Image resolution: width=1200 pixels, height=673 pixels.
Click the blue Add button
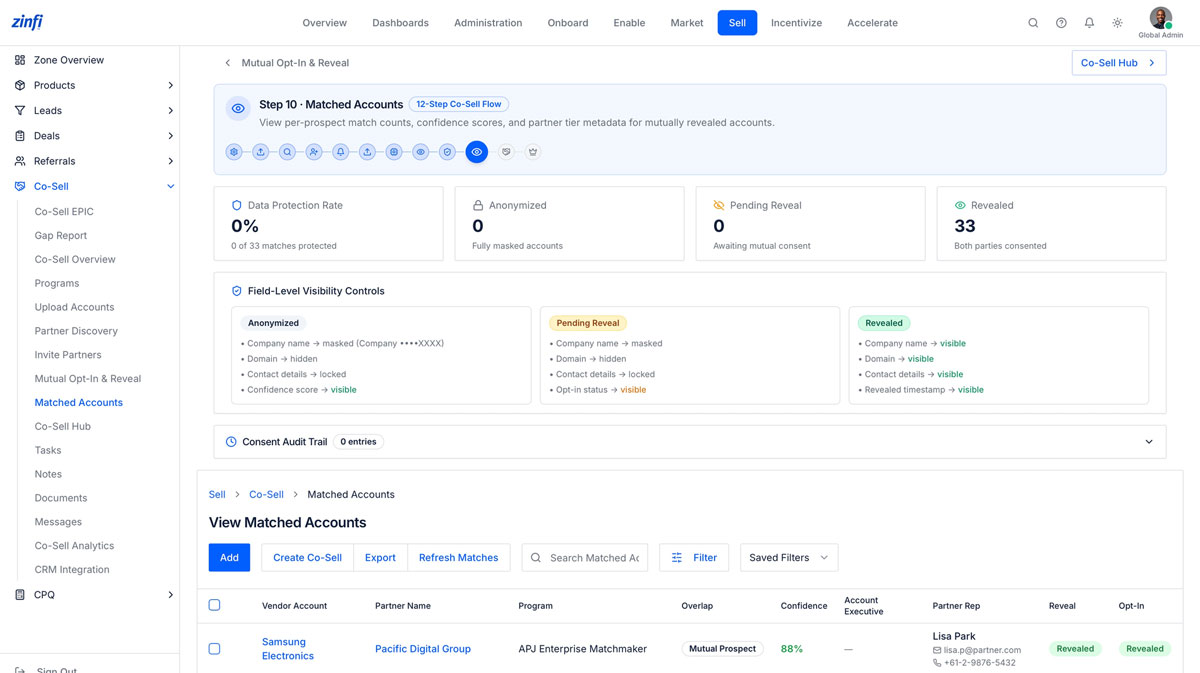click(x=229, y=558)
